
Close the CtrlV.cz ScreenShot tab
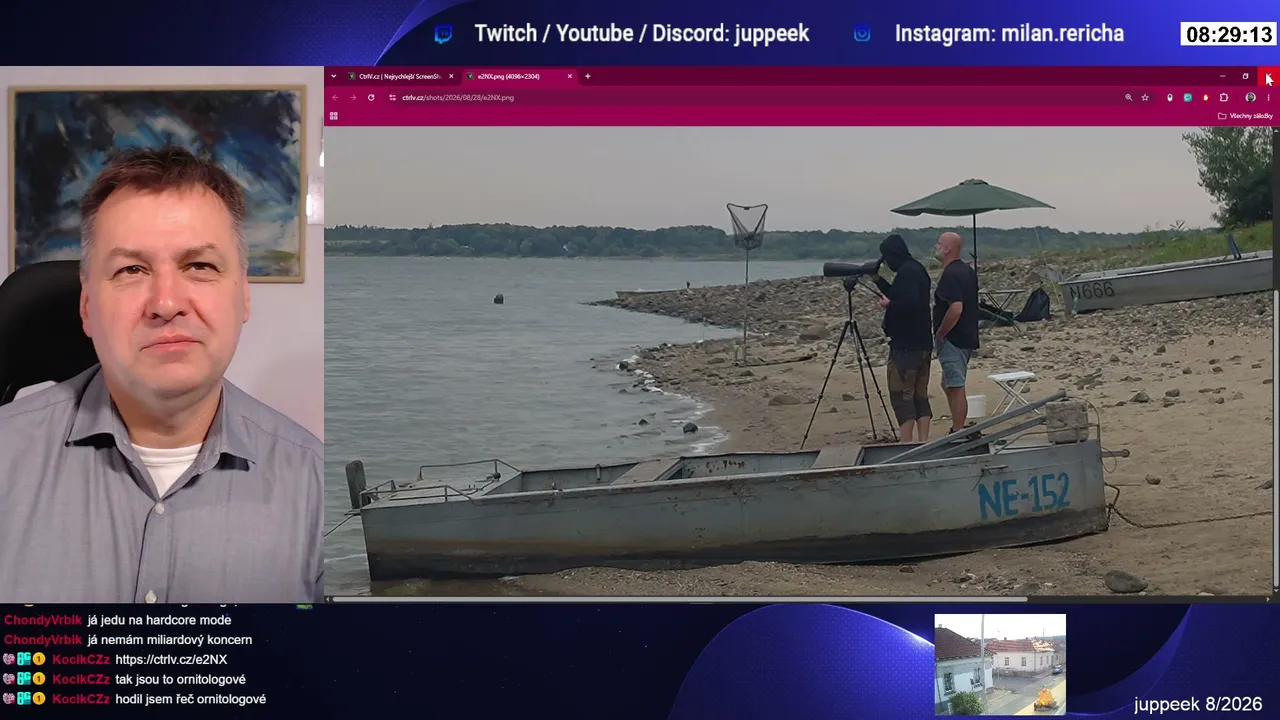pos(451,76)
